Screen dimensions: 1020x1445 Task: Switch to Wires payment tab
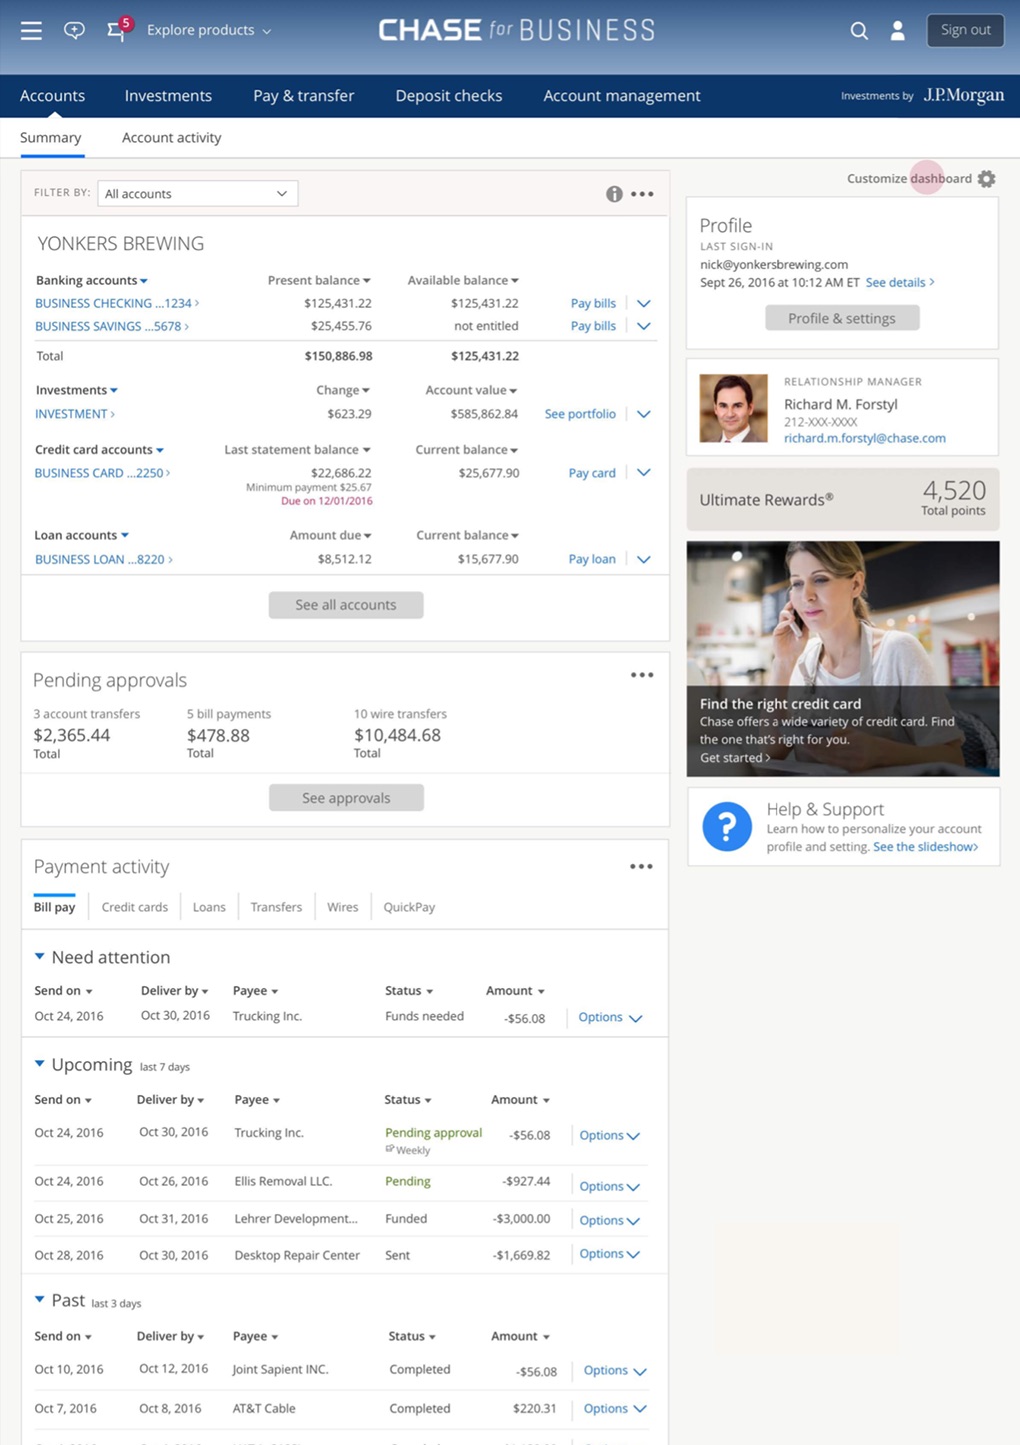tap(342, 907)
